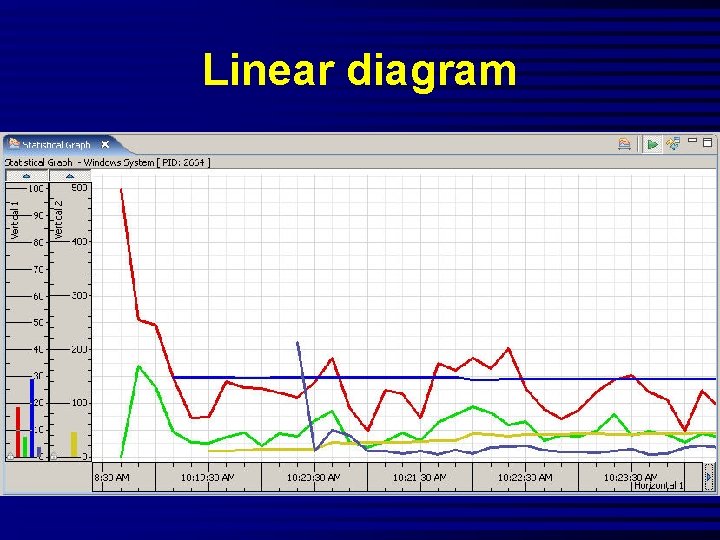Viewport: 720px width, 540px height.
Task: Click the green line's first peak
Action: [x=139, y=366]
